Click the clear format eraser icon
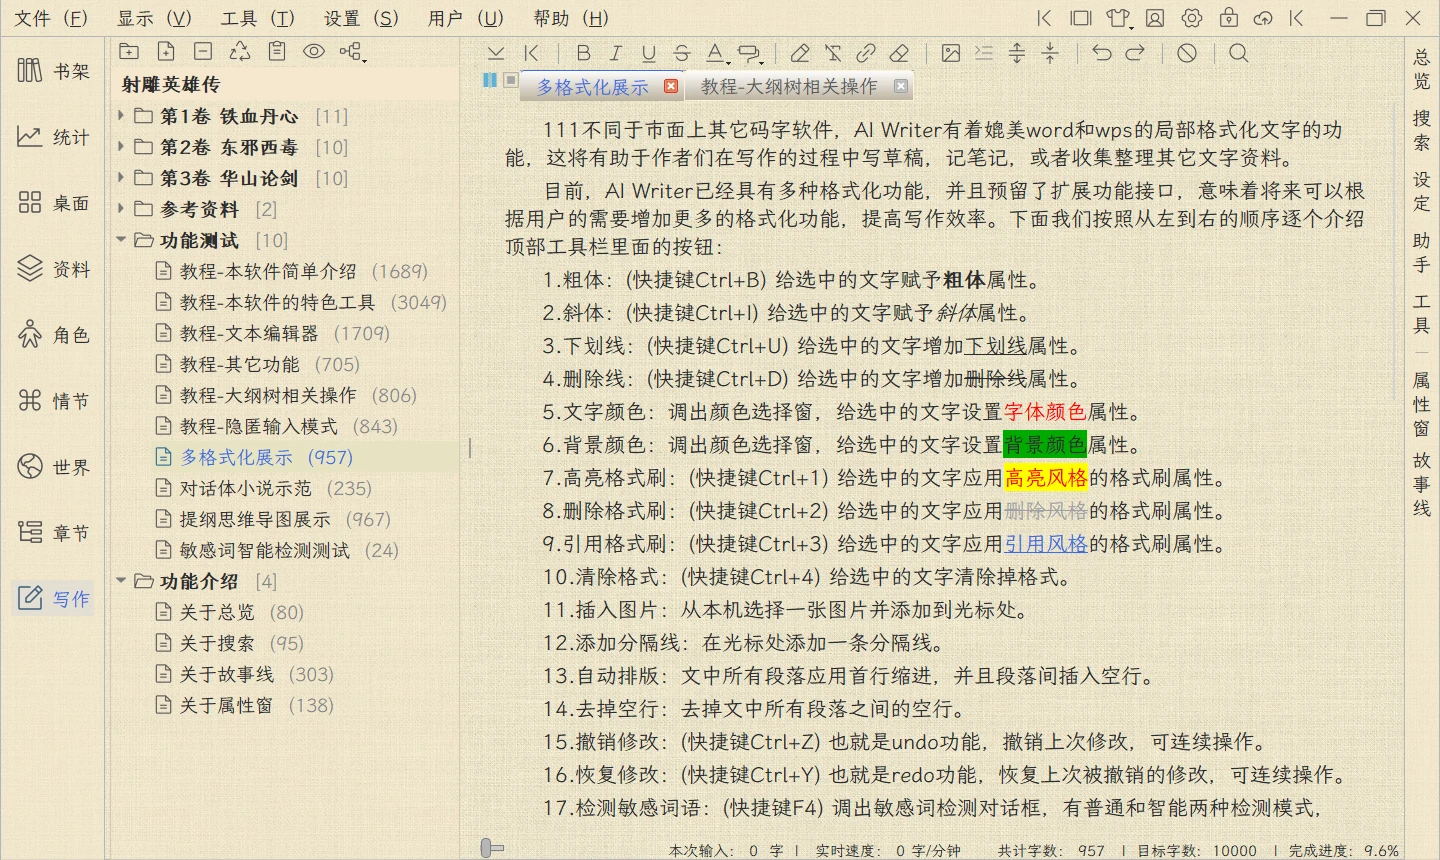The height and width of the screenshot is (860, 1440). click(x=899, y=53)
